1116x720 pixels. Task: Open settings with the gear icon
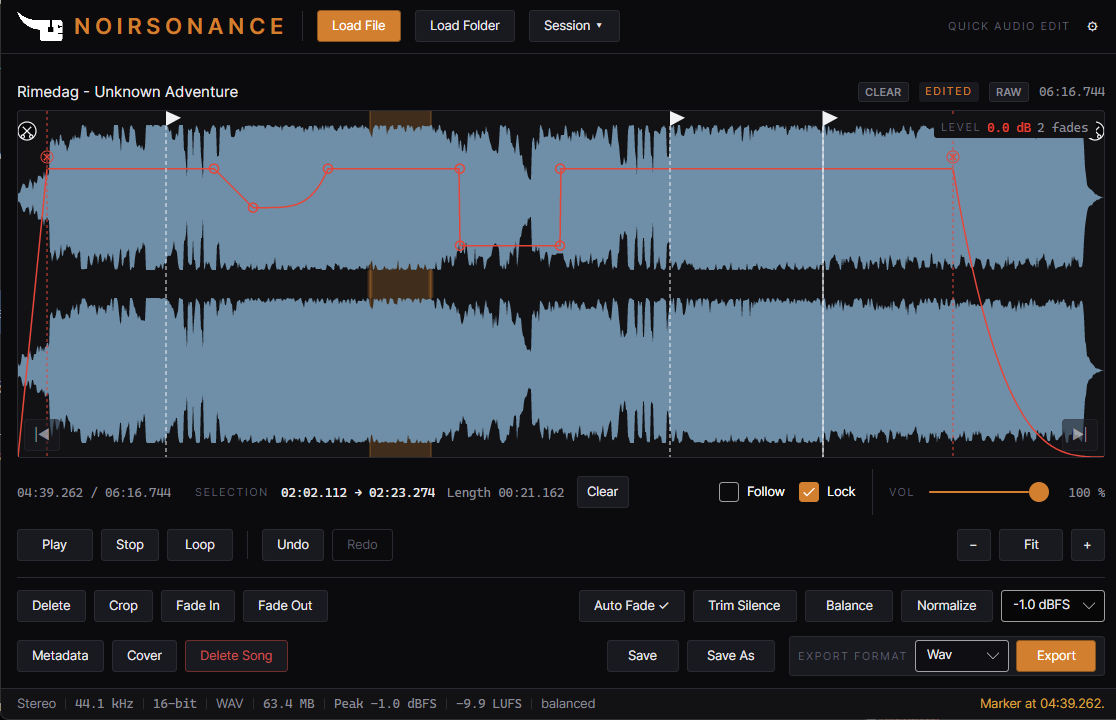[x=1093, y=26]
